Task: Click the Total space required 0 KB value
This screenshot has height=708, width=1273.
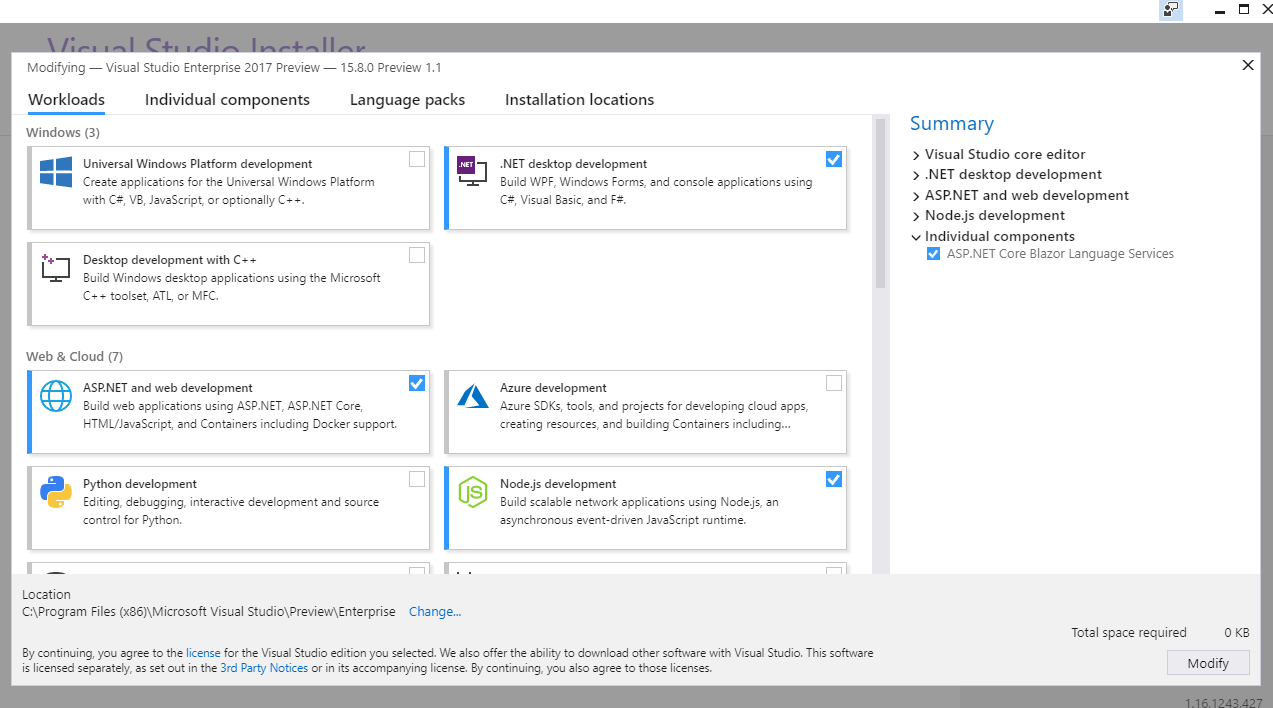Action: 1237,633
